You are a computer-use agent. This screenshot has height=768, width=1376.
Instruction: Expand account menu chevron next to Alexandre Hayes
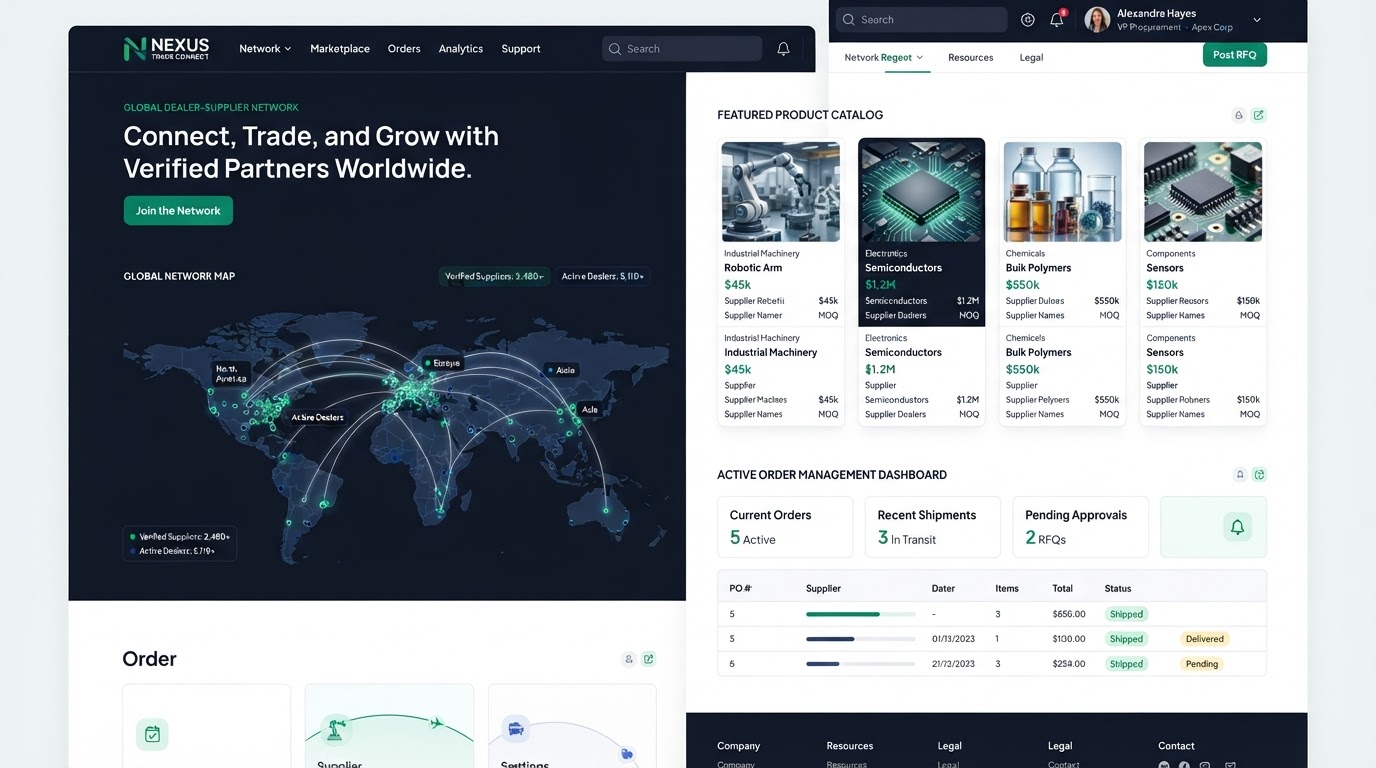tap(1257, 20)
